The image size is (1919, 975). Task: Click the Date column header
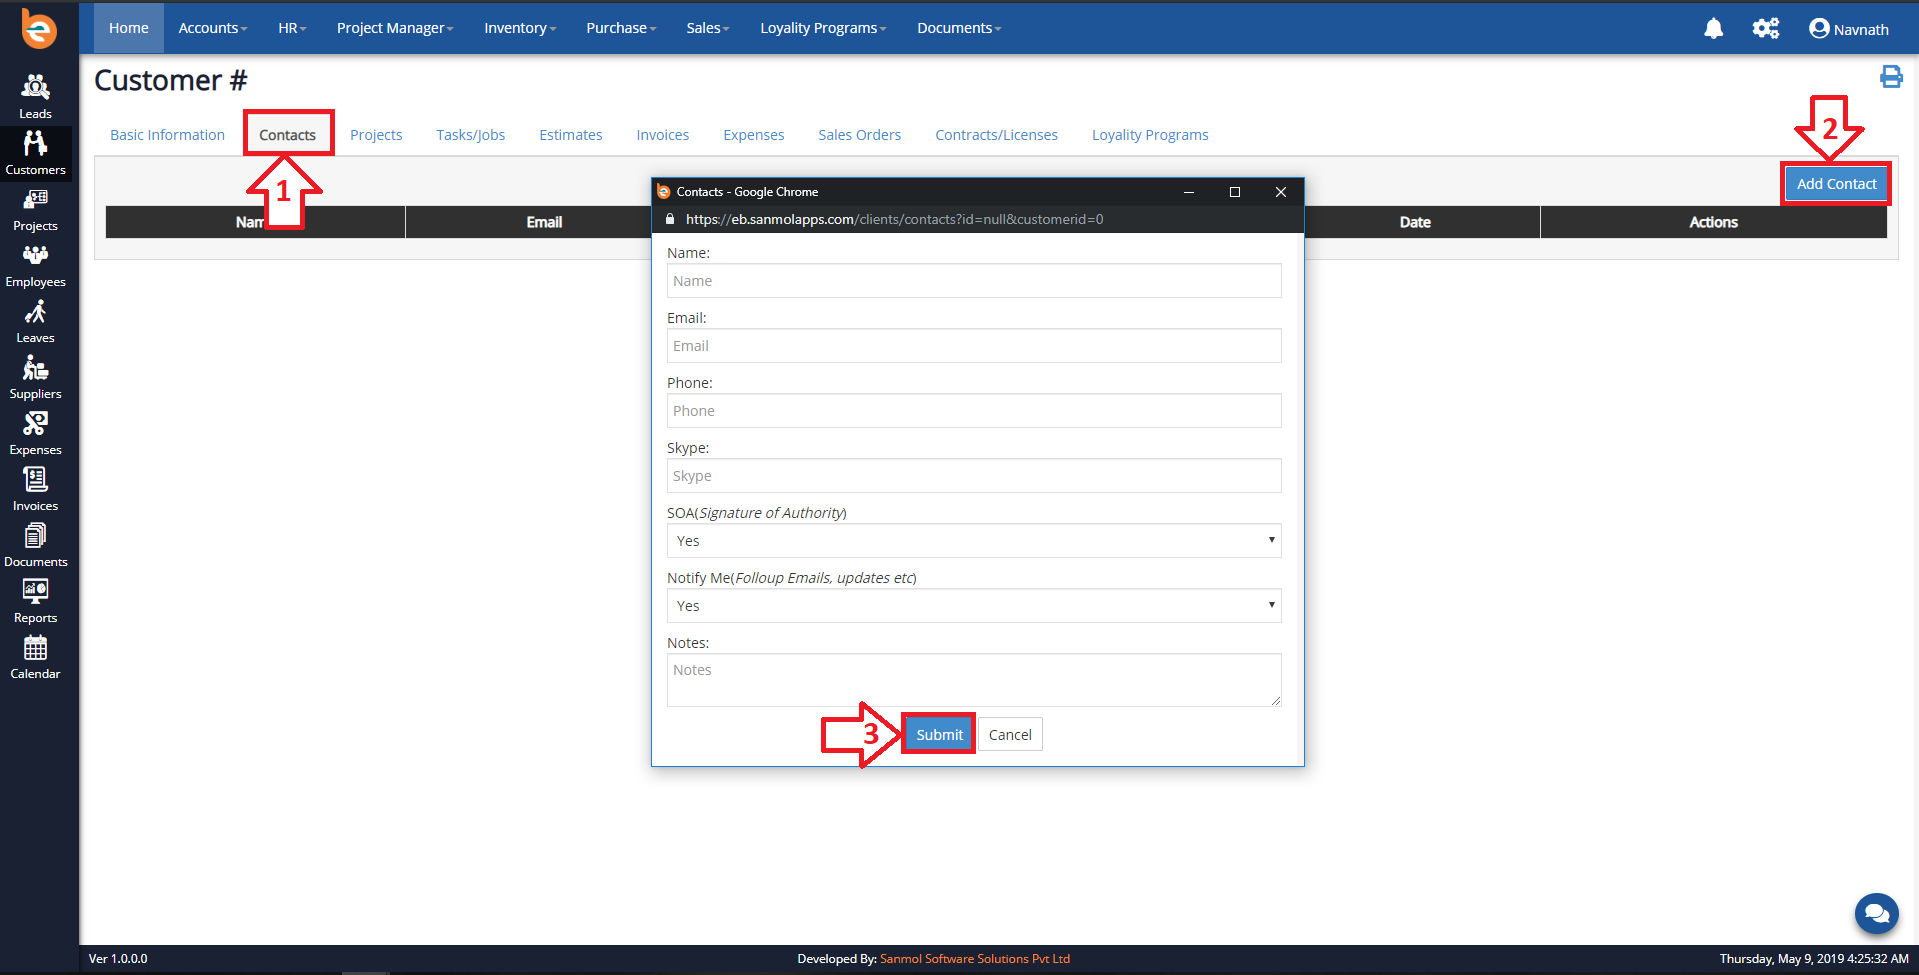click(x=1415, y=222)
